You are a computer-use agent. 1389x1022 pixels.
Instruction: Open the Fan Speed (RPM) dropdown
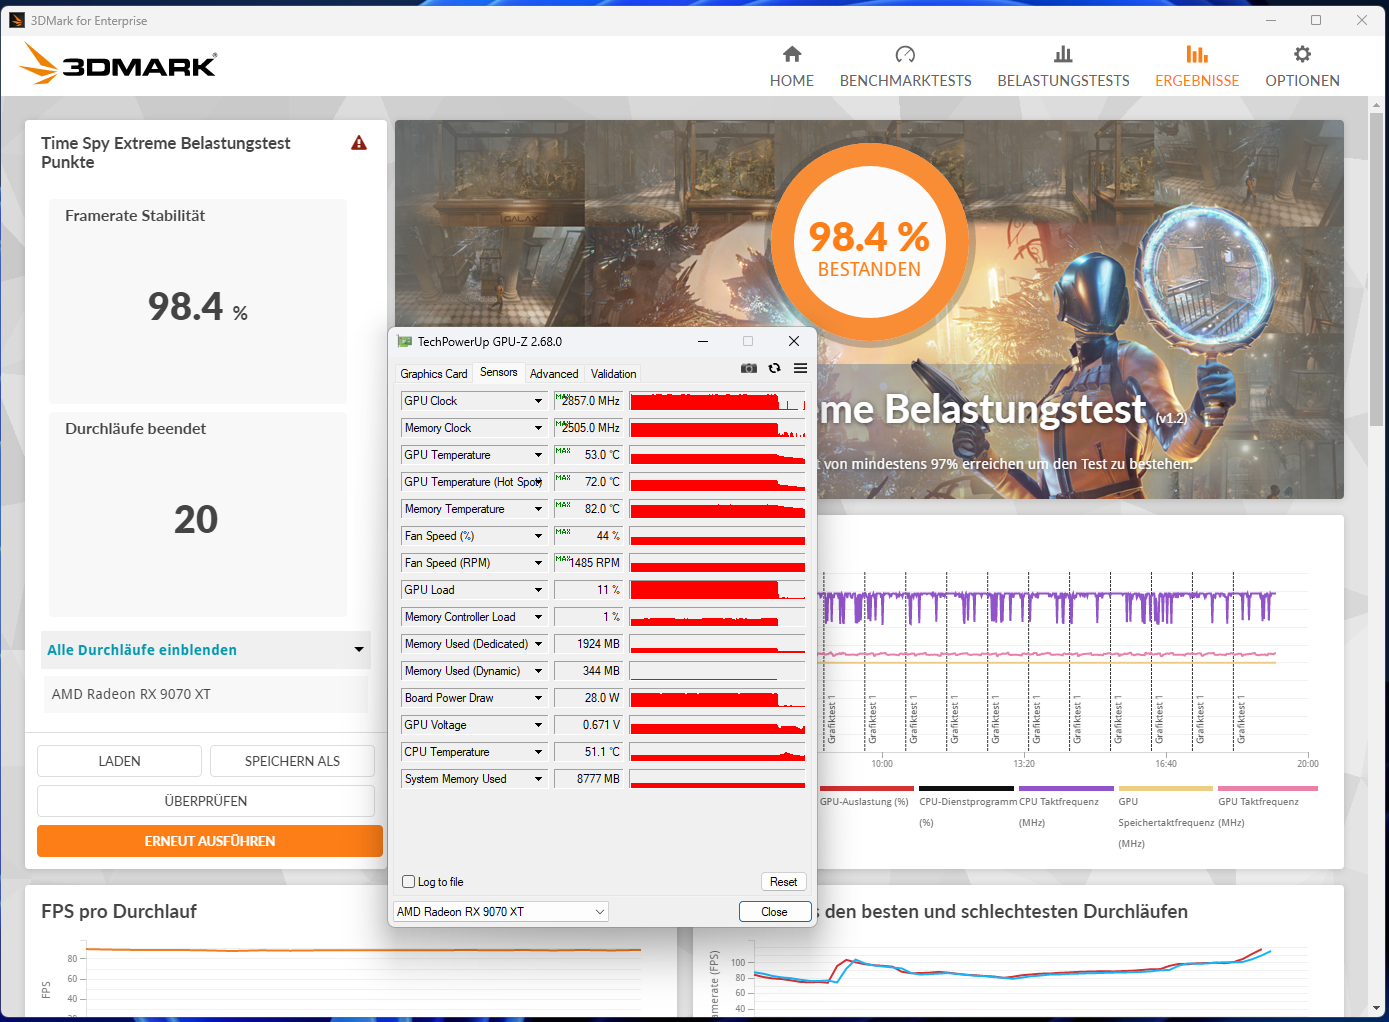pos(538,563)
